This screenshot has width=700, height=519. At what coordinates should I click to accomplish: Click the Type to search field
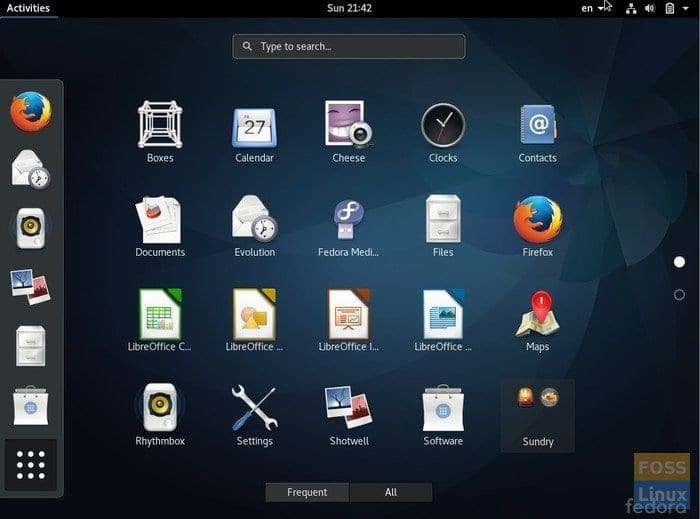[x=349, y=46]
